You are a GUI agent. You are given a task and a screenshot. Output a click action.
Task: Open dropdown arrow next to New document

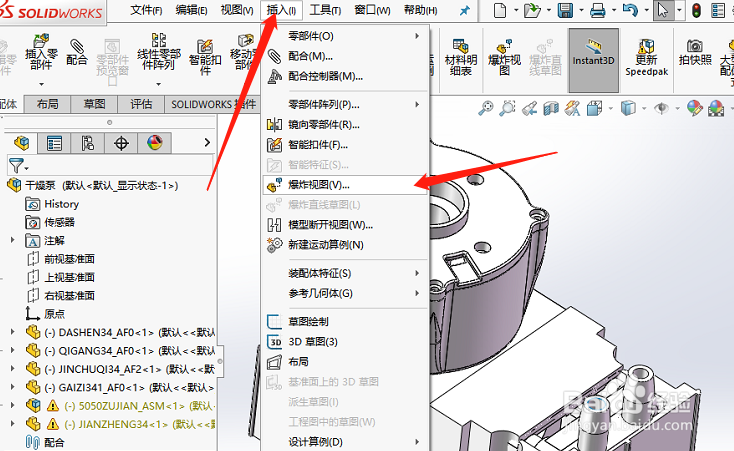pyautogui.click(x=516, y=10)
